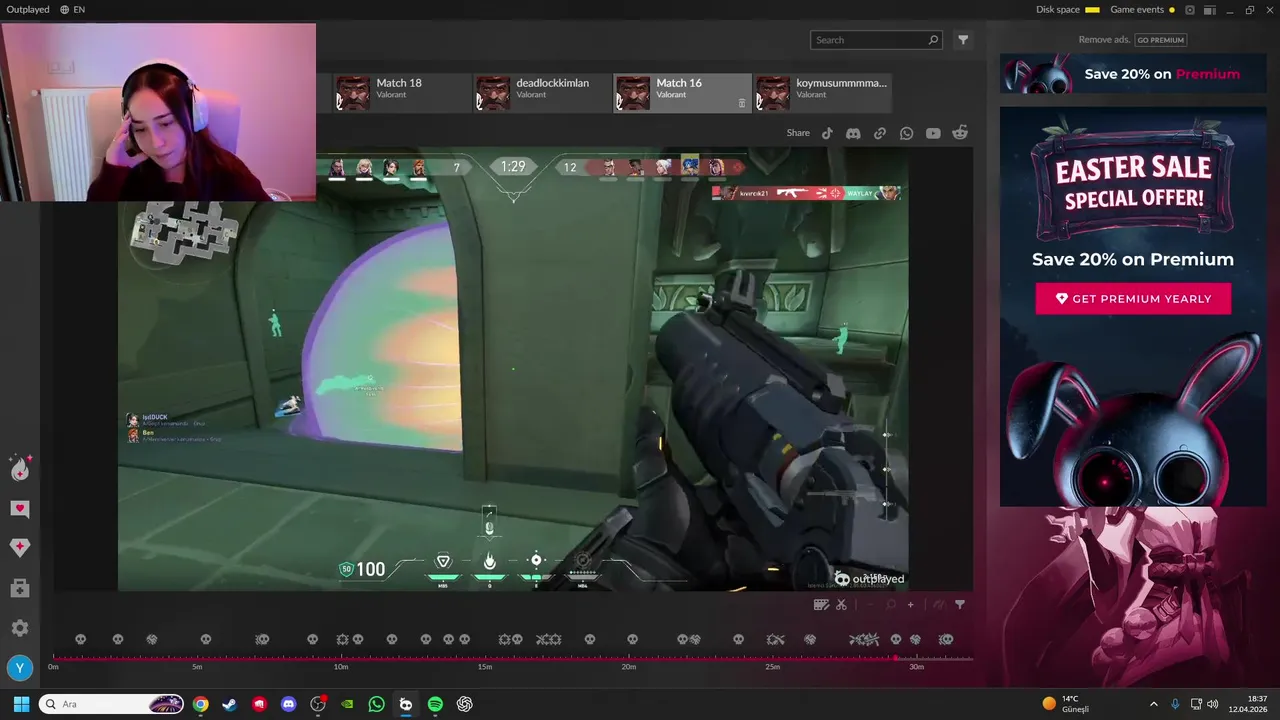Viewport: 1280px width, 720px height.
Task: Jump to the last skull marker past 30m
Action: click(945, 639)
